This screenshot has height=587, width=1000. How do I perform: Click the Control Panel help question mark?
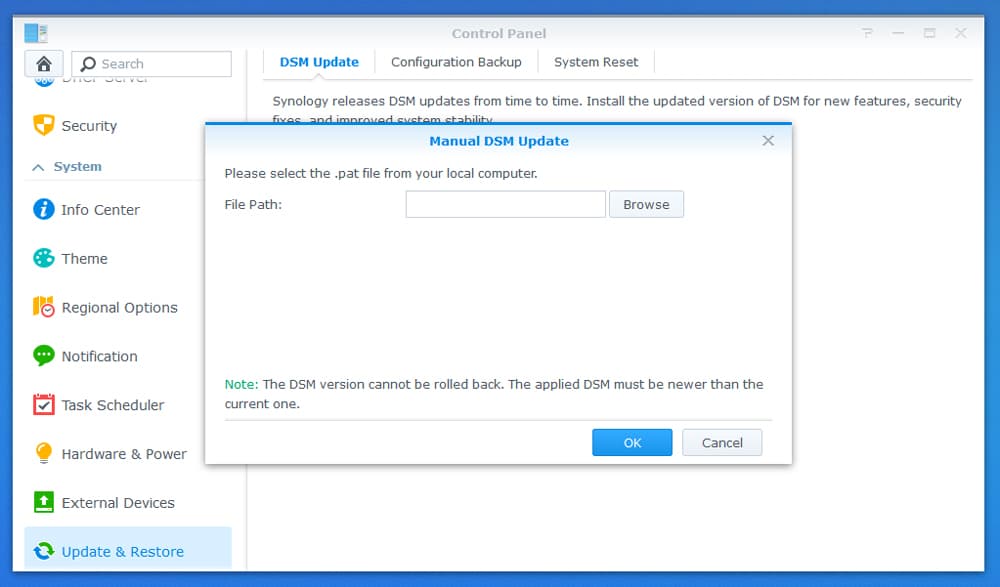click(867, 33)
